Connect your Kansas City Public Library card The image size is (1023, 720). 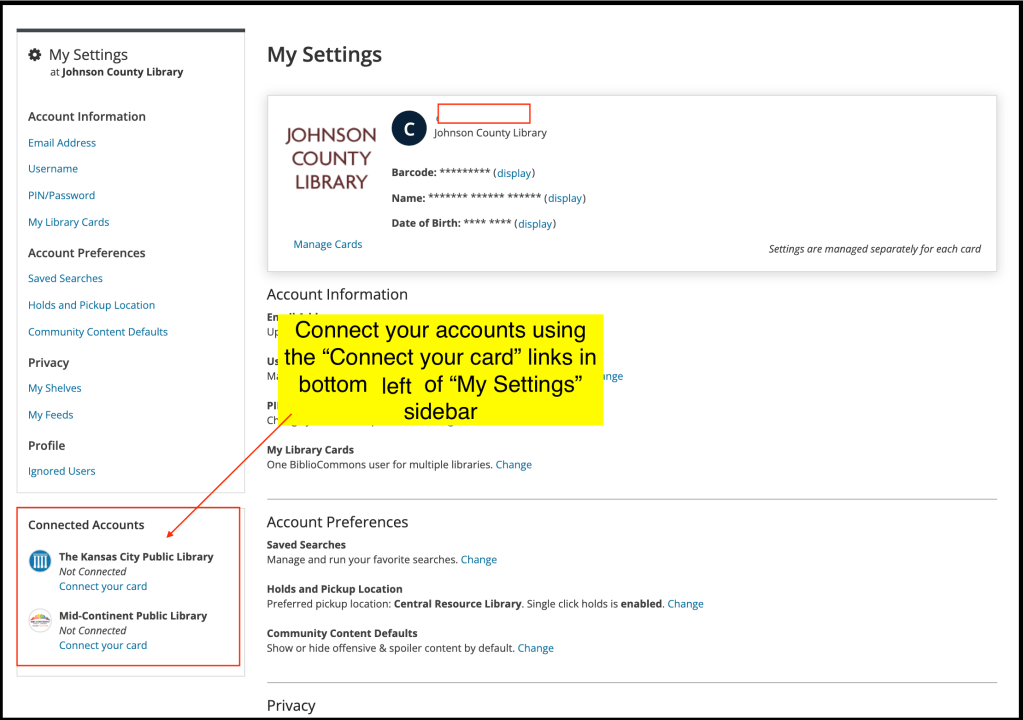(103, 586)
